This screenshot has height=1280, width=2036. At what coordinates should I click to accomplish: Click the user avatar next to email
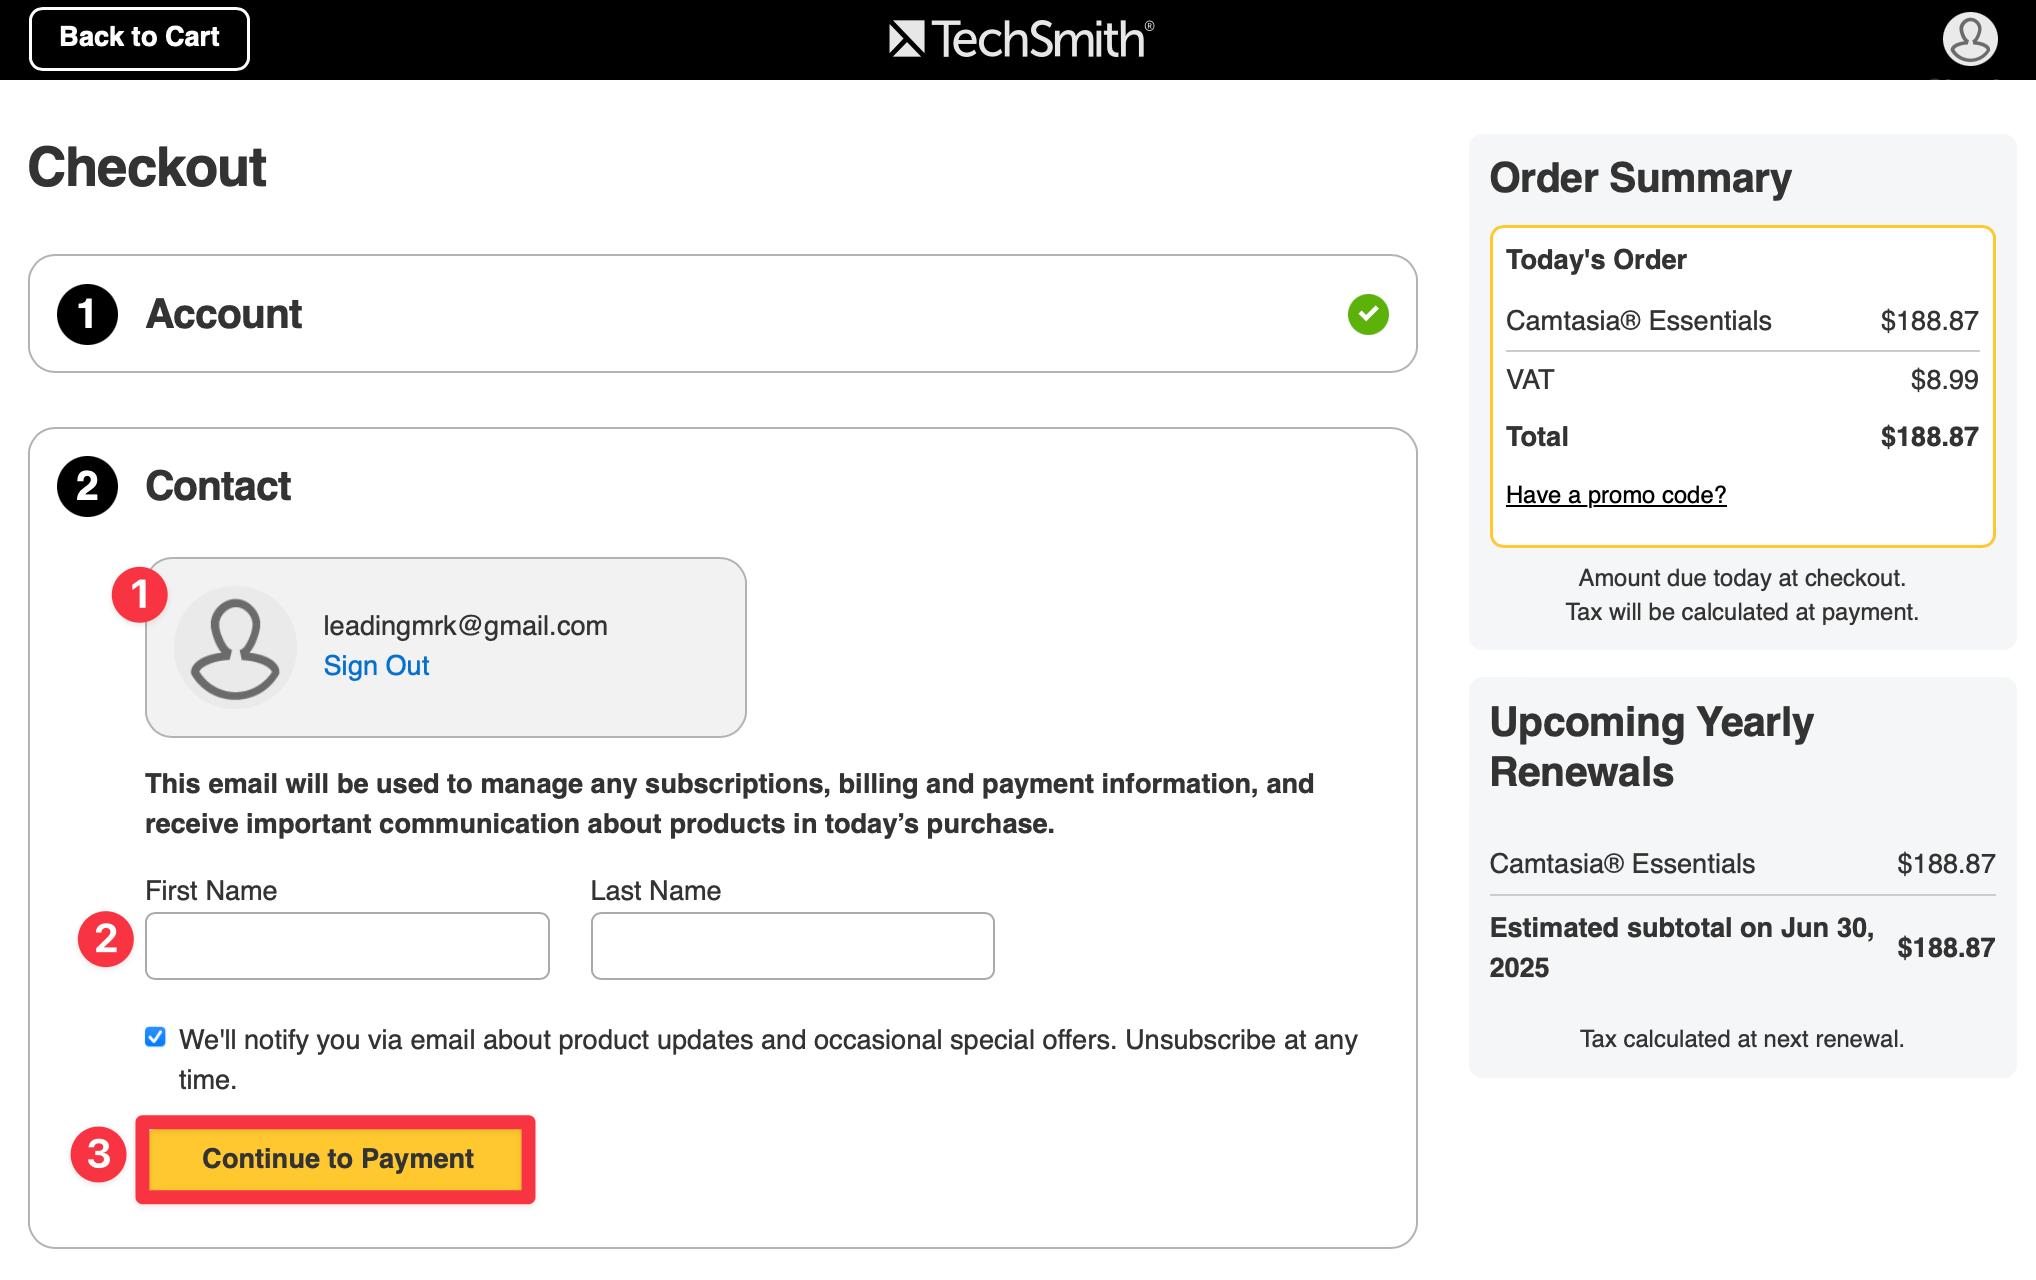[235, 647]
